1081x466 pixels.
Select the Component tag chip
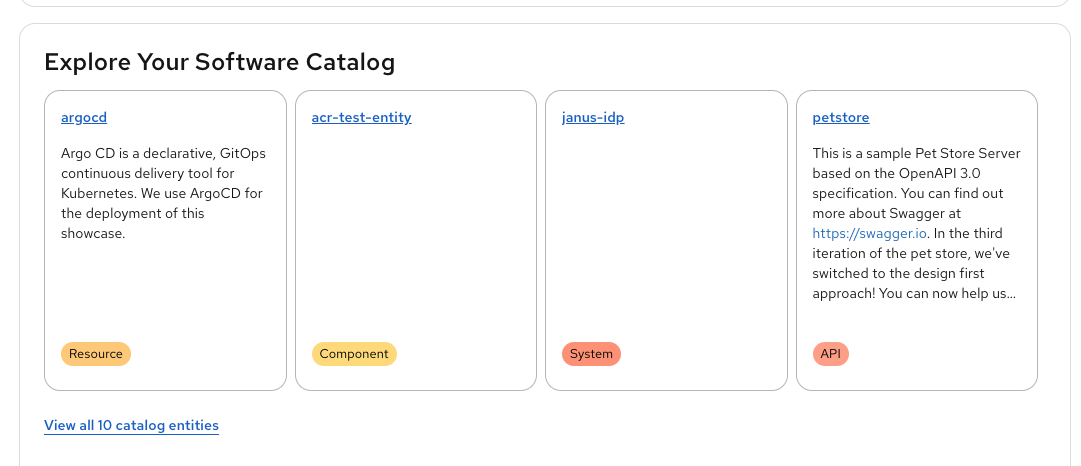click(354, 354)
